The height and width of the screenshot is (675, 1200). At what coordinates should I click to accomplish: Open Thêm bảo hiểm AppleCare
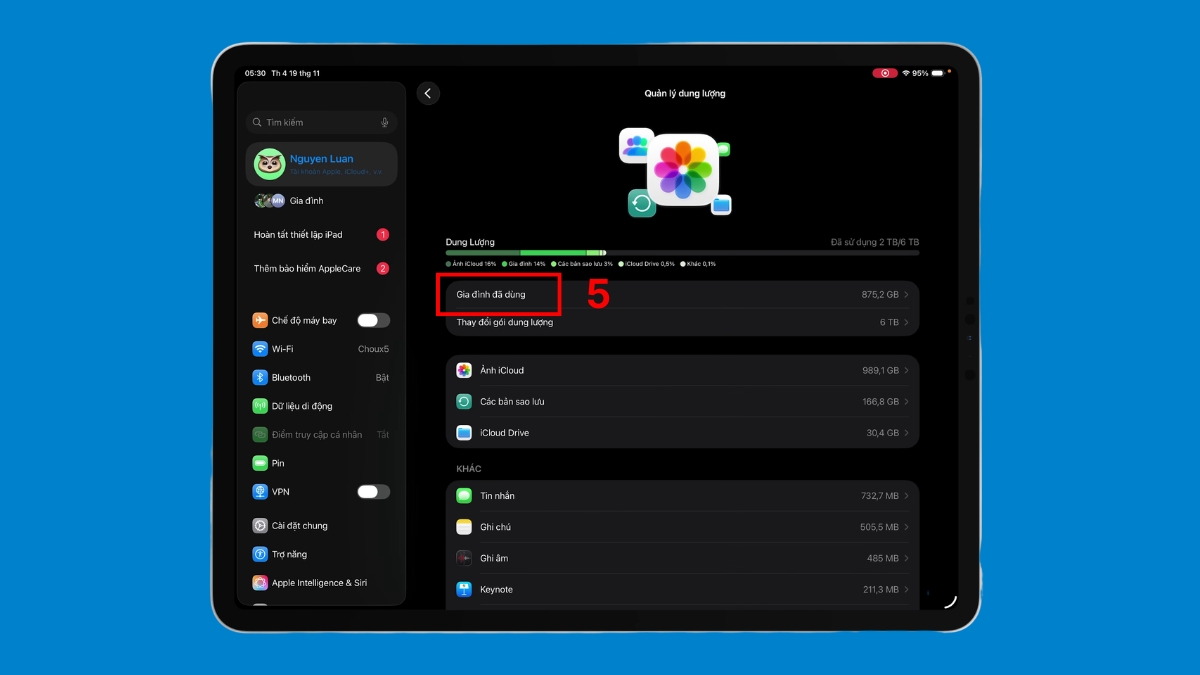[x=321, y=268]
